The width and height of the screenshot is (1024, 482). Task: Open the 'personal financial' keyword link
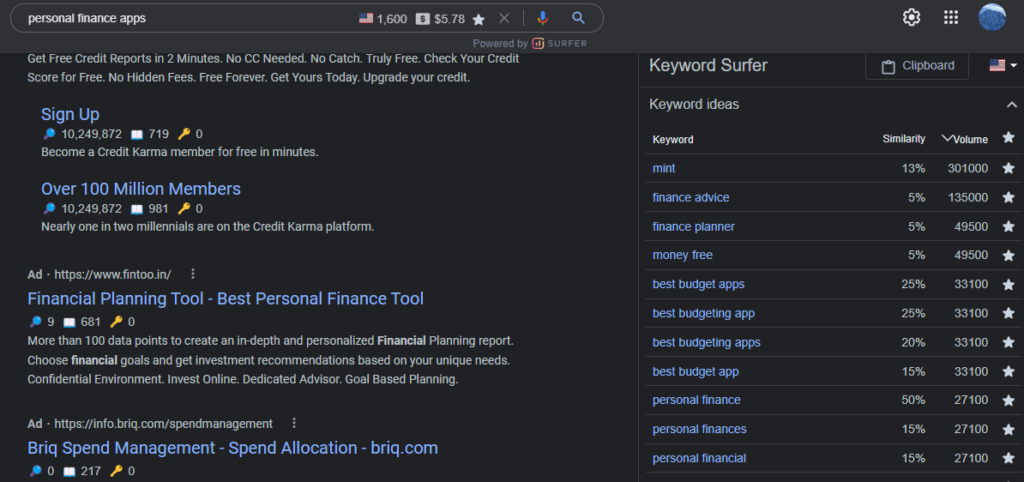(x=699, y=458)
